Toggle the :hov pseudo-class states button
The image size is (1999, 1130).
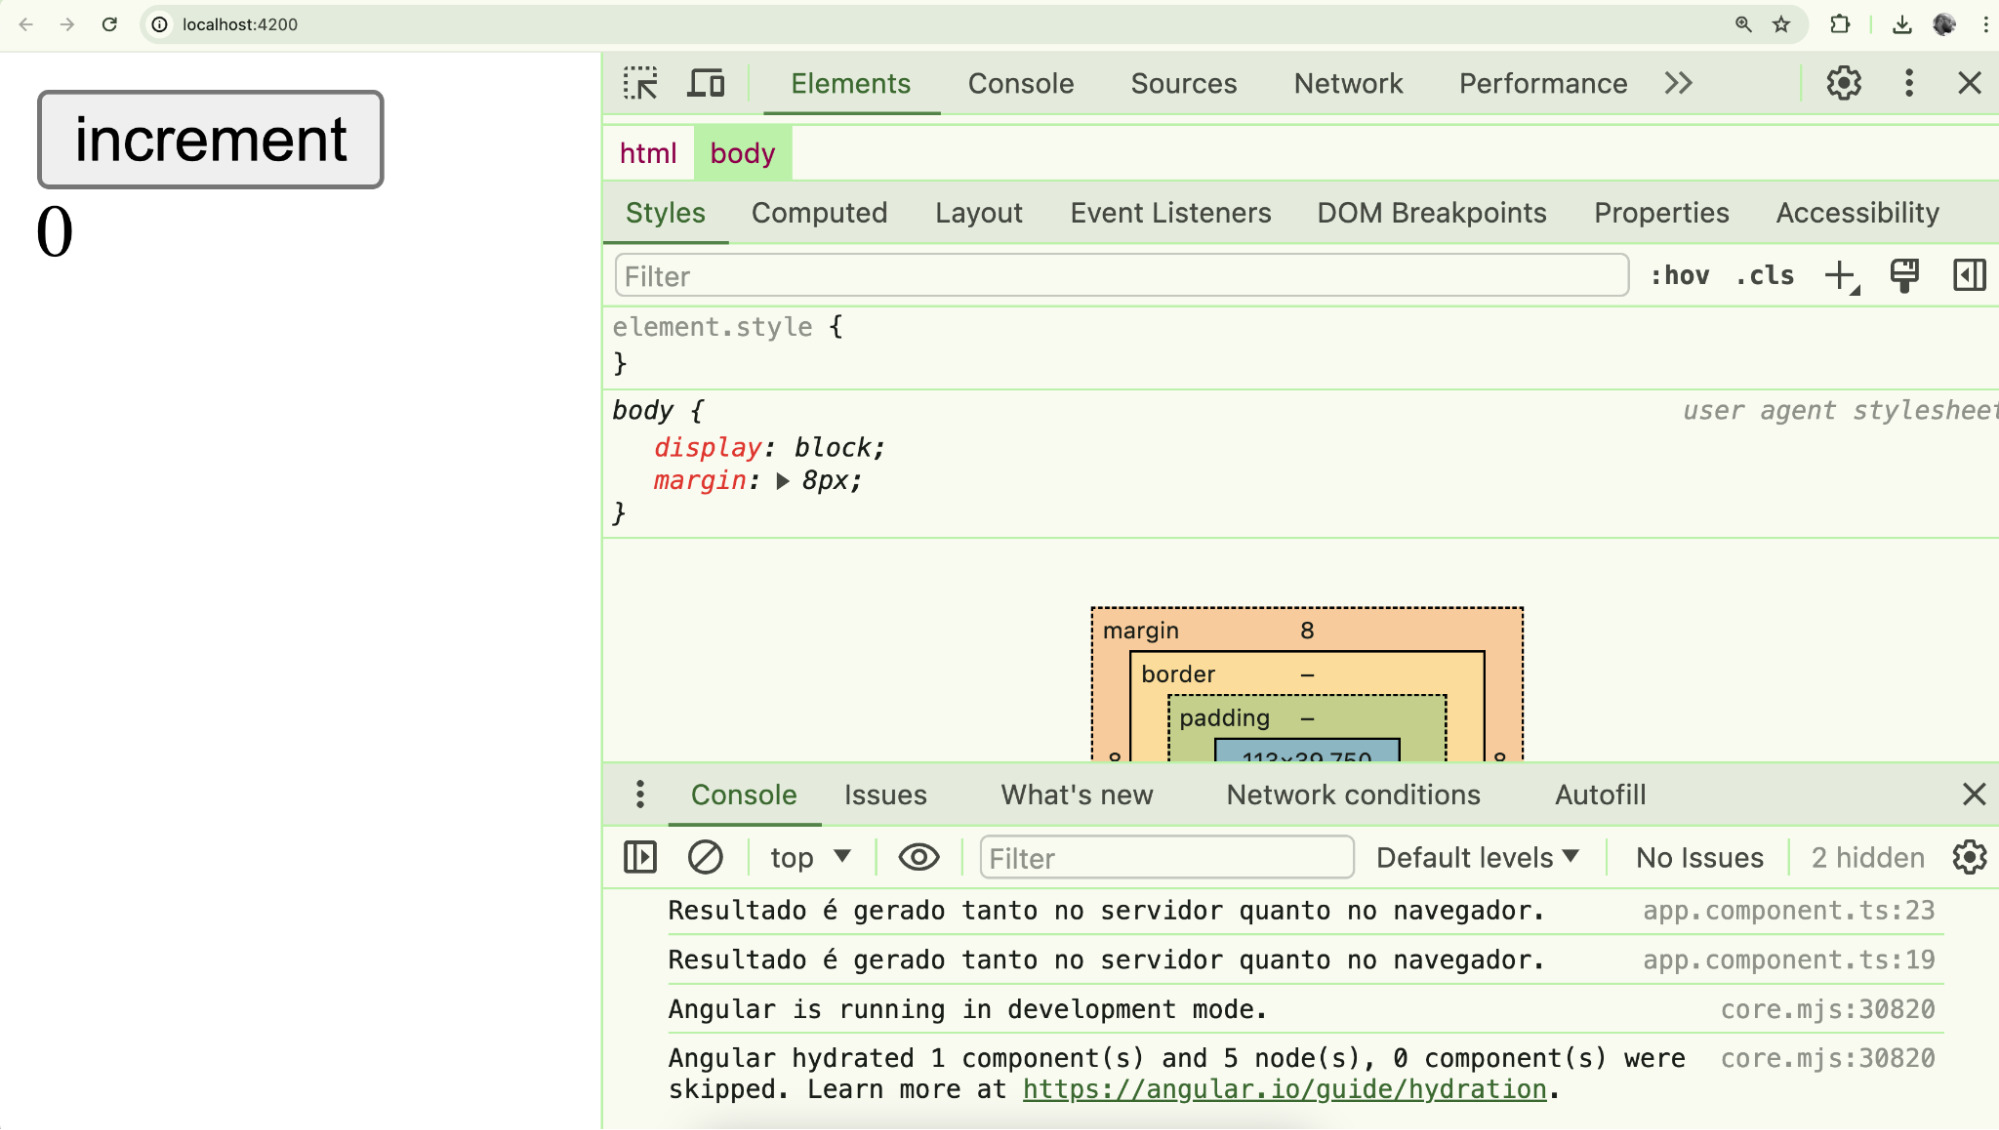pos(1678,276)
